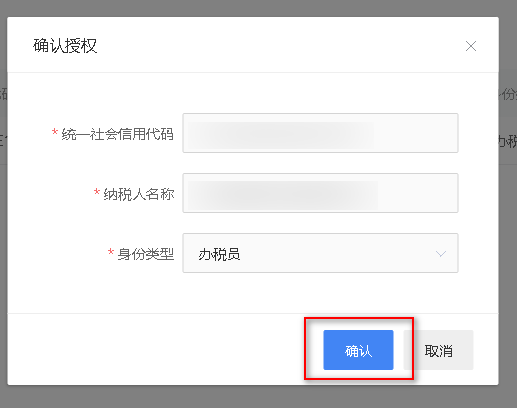This screenshot has height=408, width=517.
Task: Click the chevron arrow in 身份类型 selector
Action: click(441, 254)
